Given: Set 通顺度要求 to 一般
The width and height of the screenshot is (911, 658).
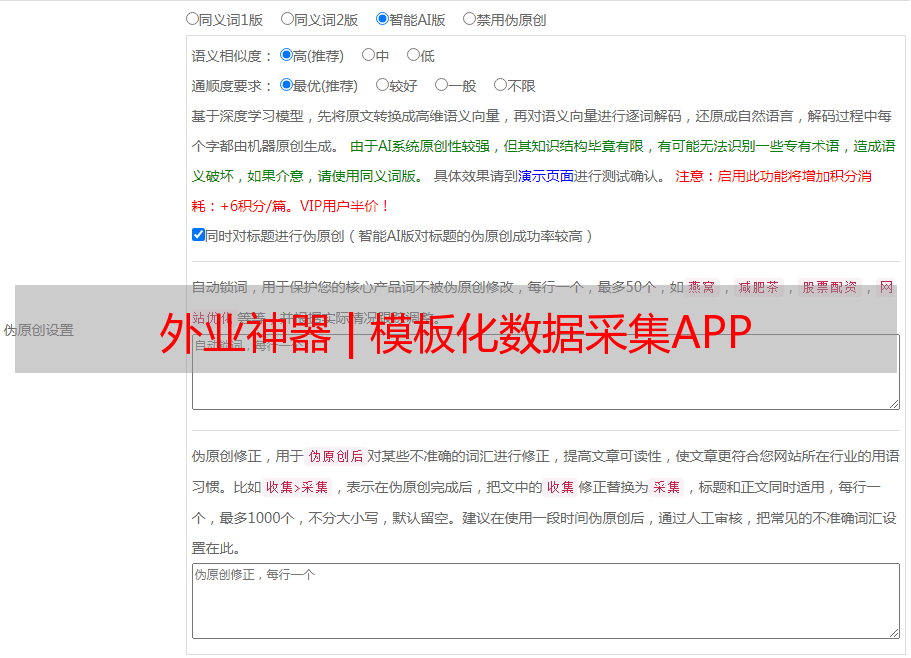Looking at the screenshot, I should click(x=442, y=85).
